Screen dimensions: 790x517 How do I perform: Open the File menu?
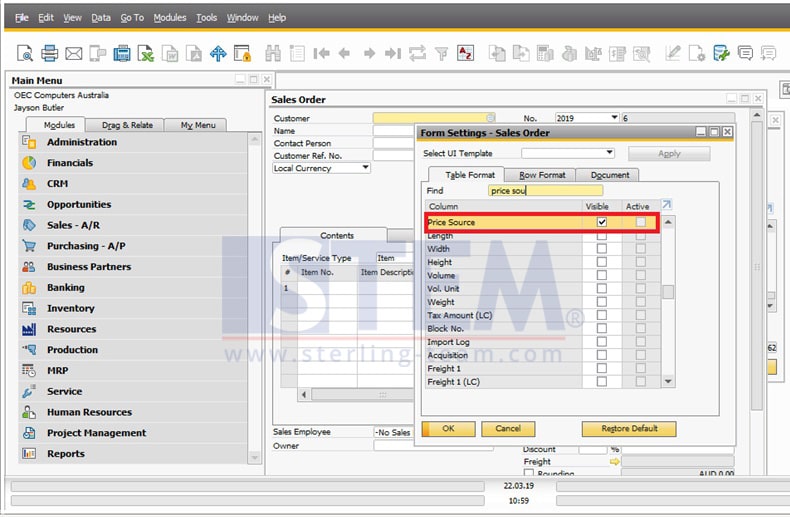click(22, 18)
